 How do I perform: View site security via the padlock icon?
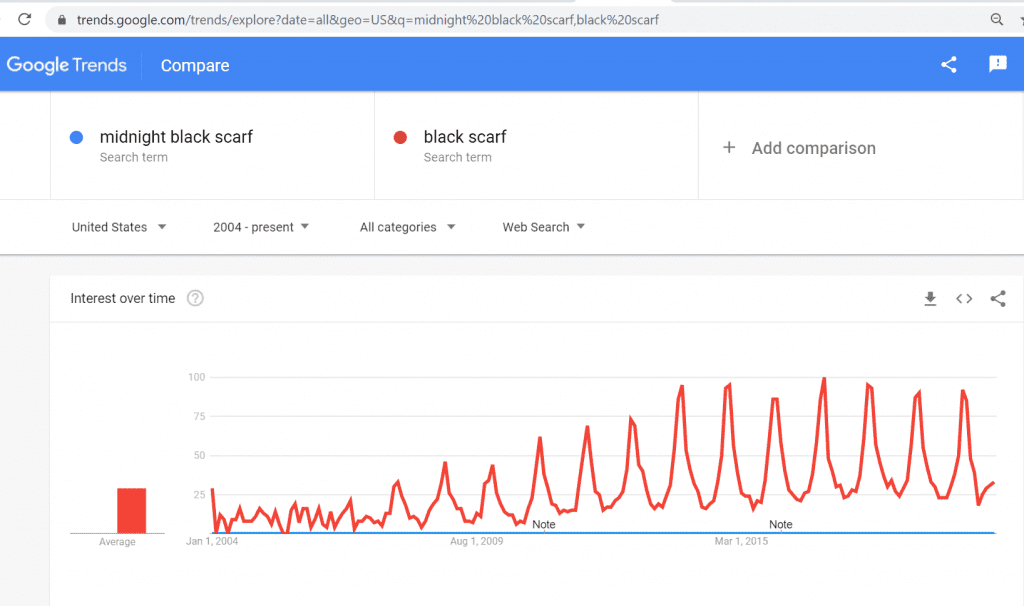click(60, 18)
